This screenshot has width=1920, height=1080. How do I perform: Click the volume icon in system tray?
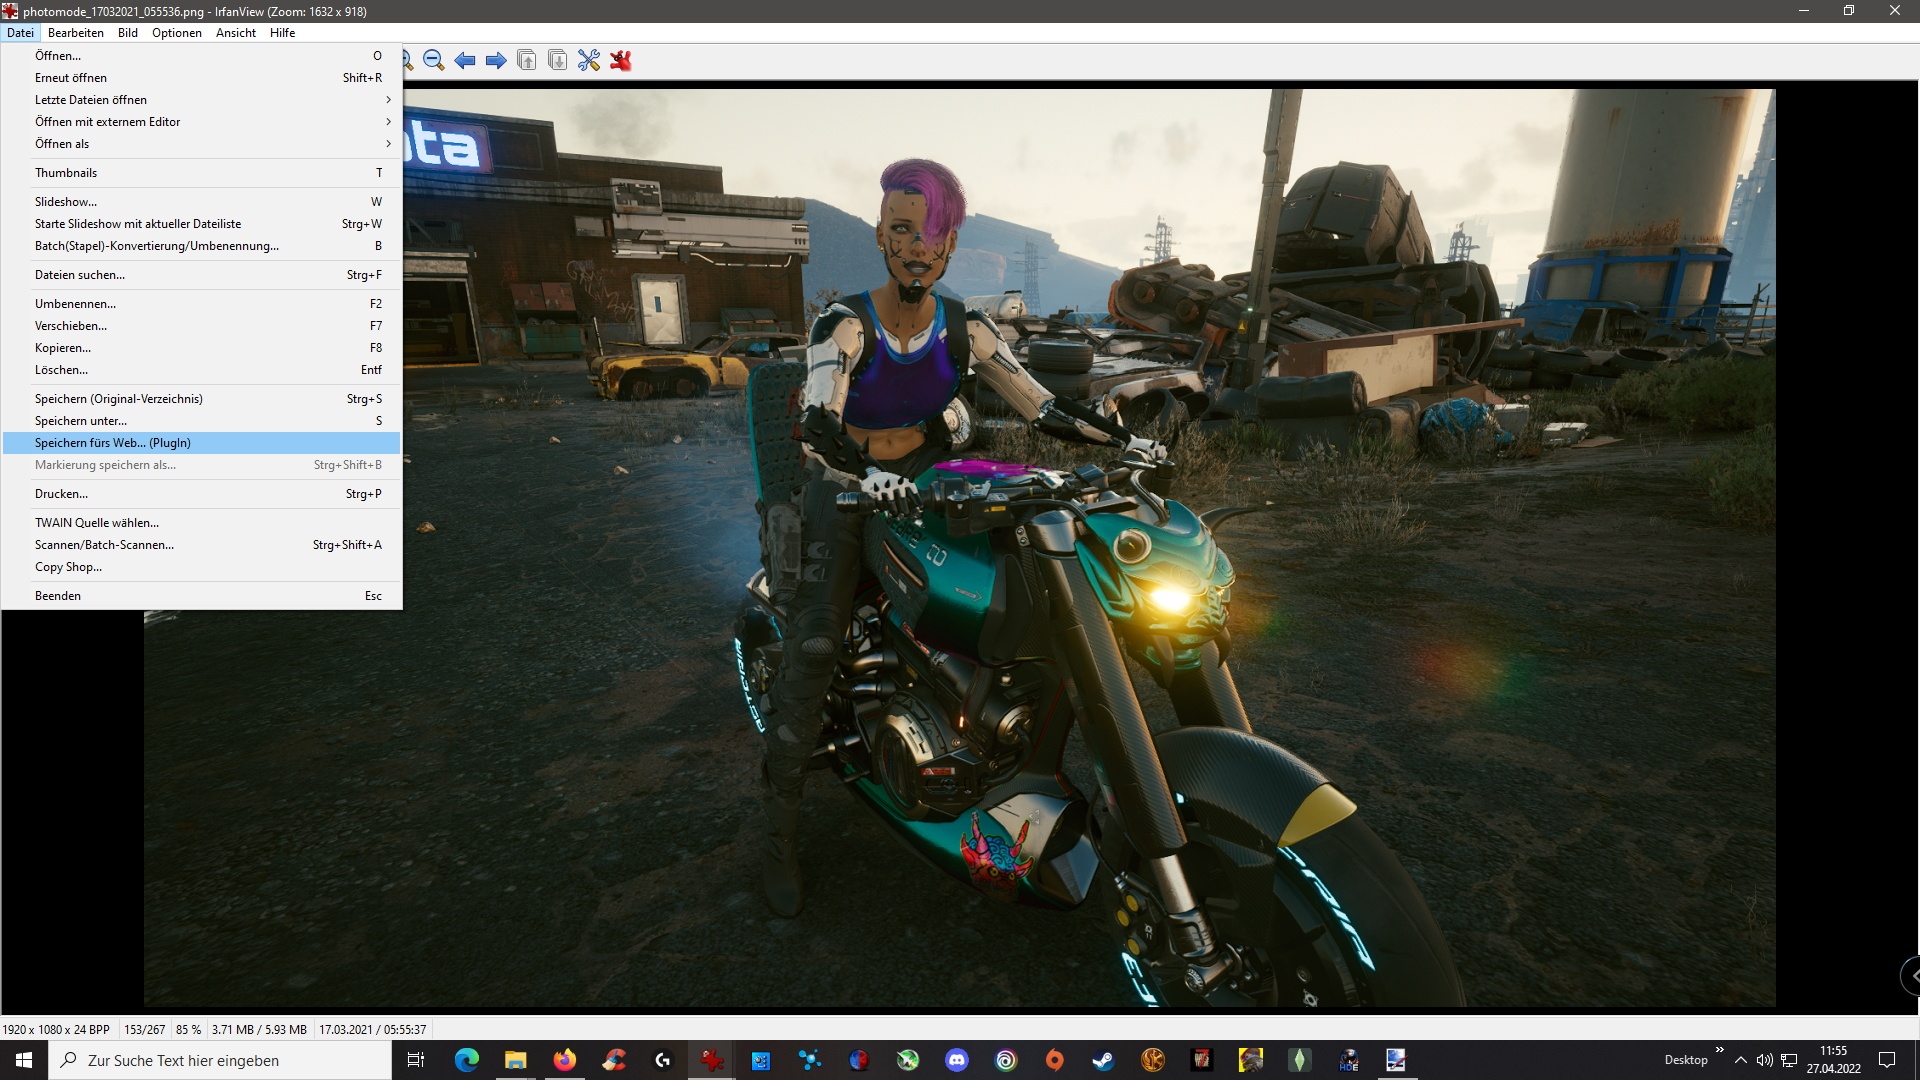pyautogui.click(x=1765, y=1060)
